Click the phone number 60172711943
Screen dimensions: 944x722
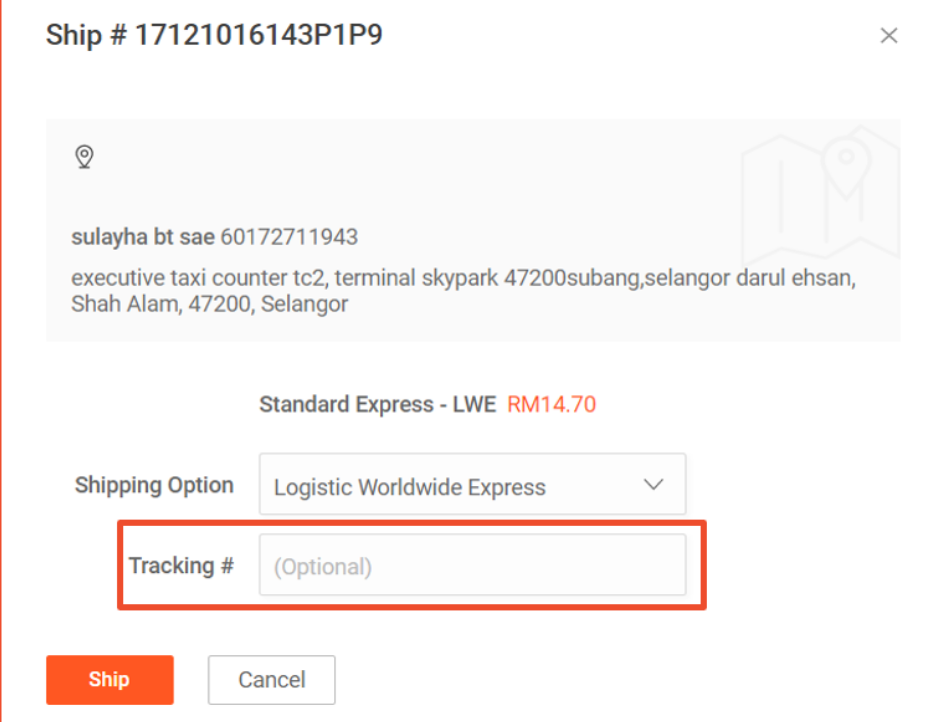click(x=290, y=237)
